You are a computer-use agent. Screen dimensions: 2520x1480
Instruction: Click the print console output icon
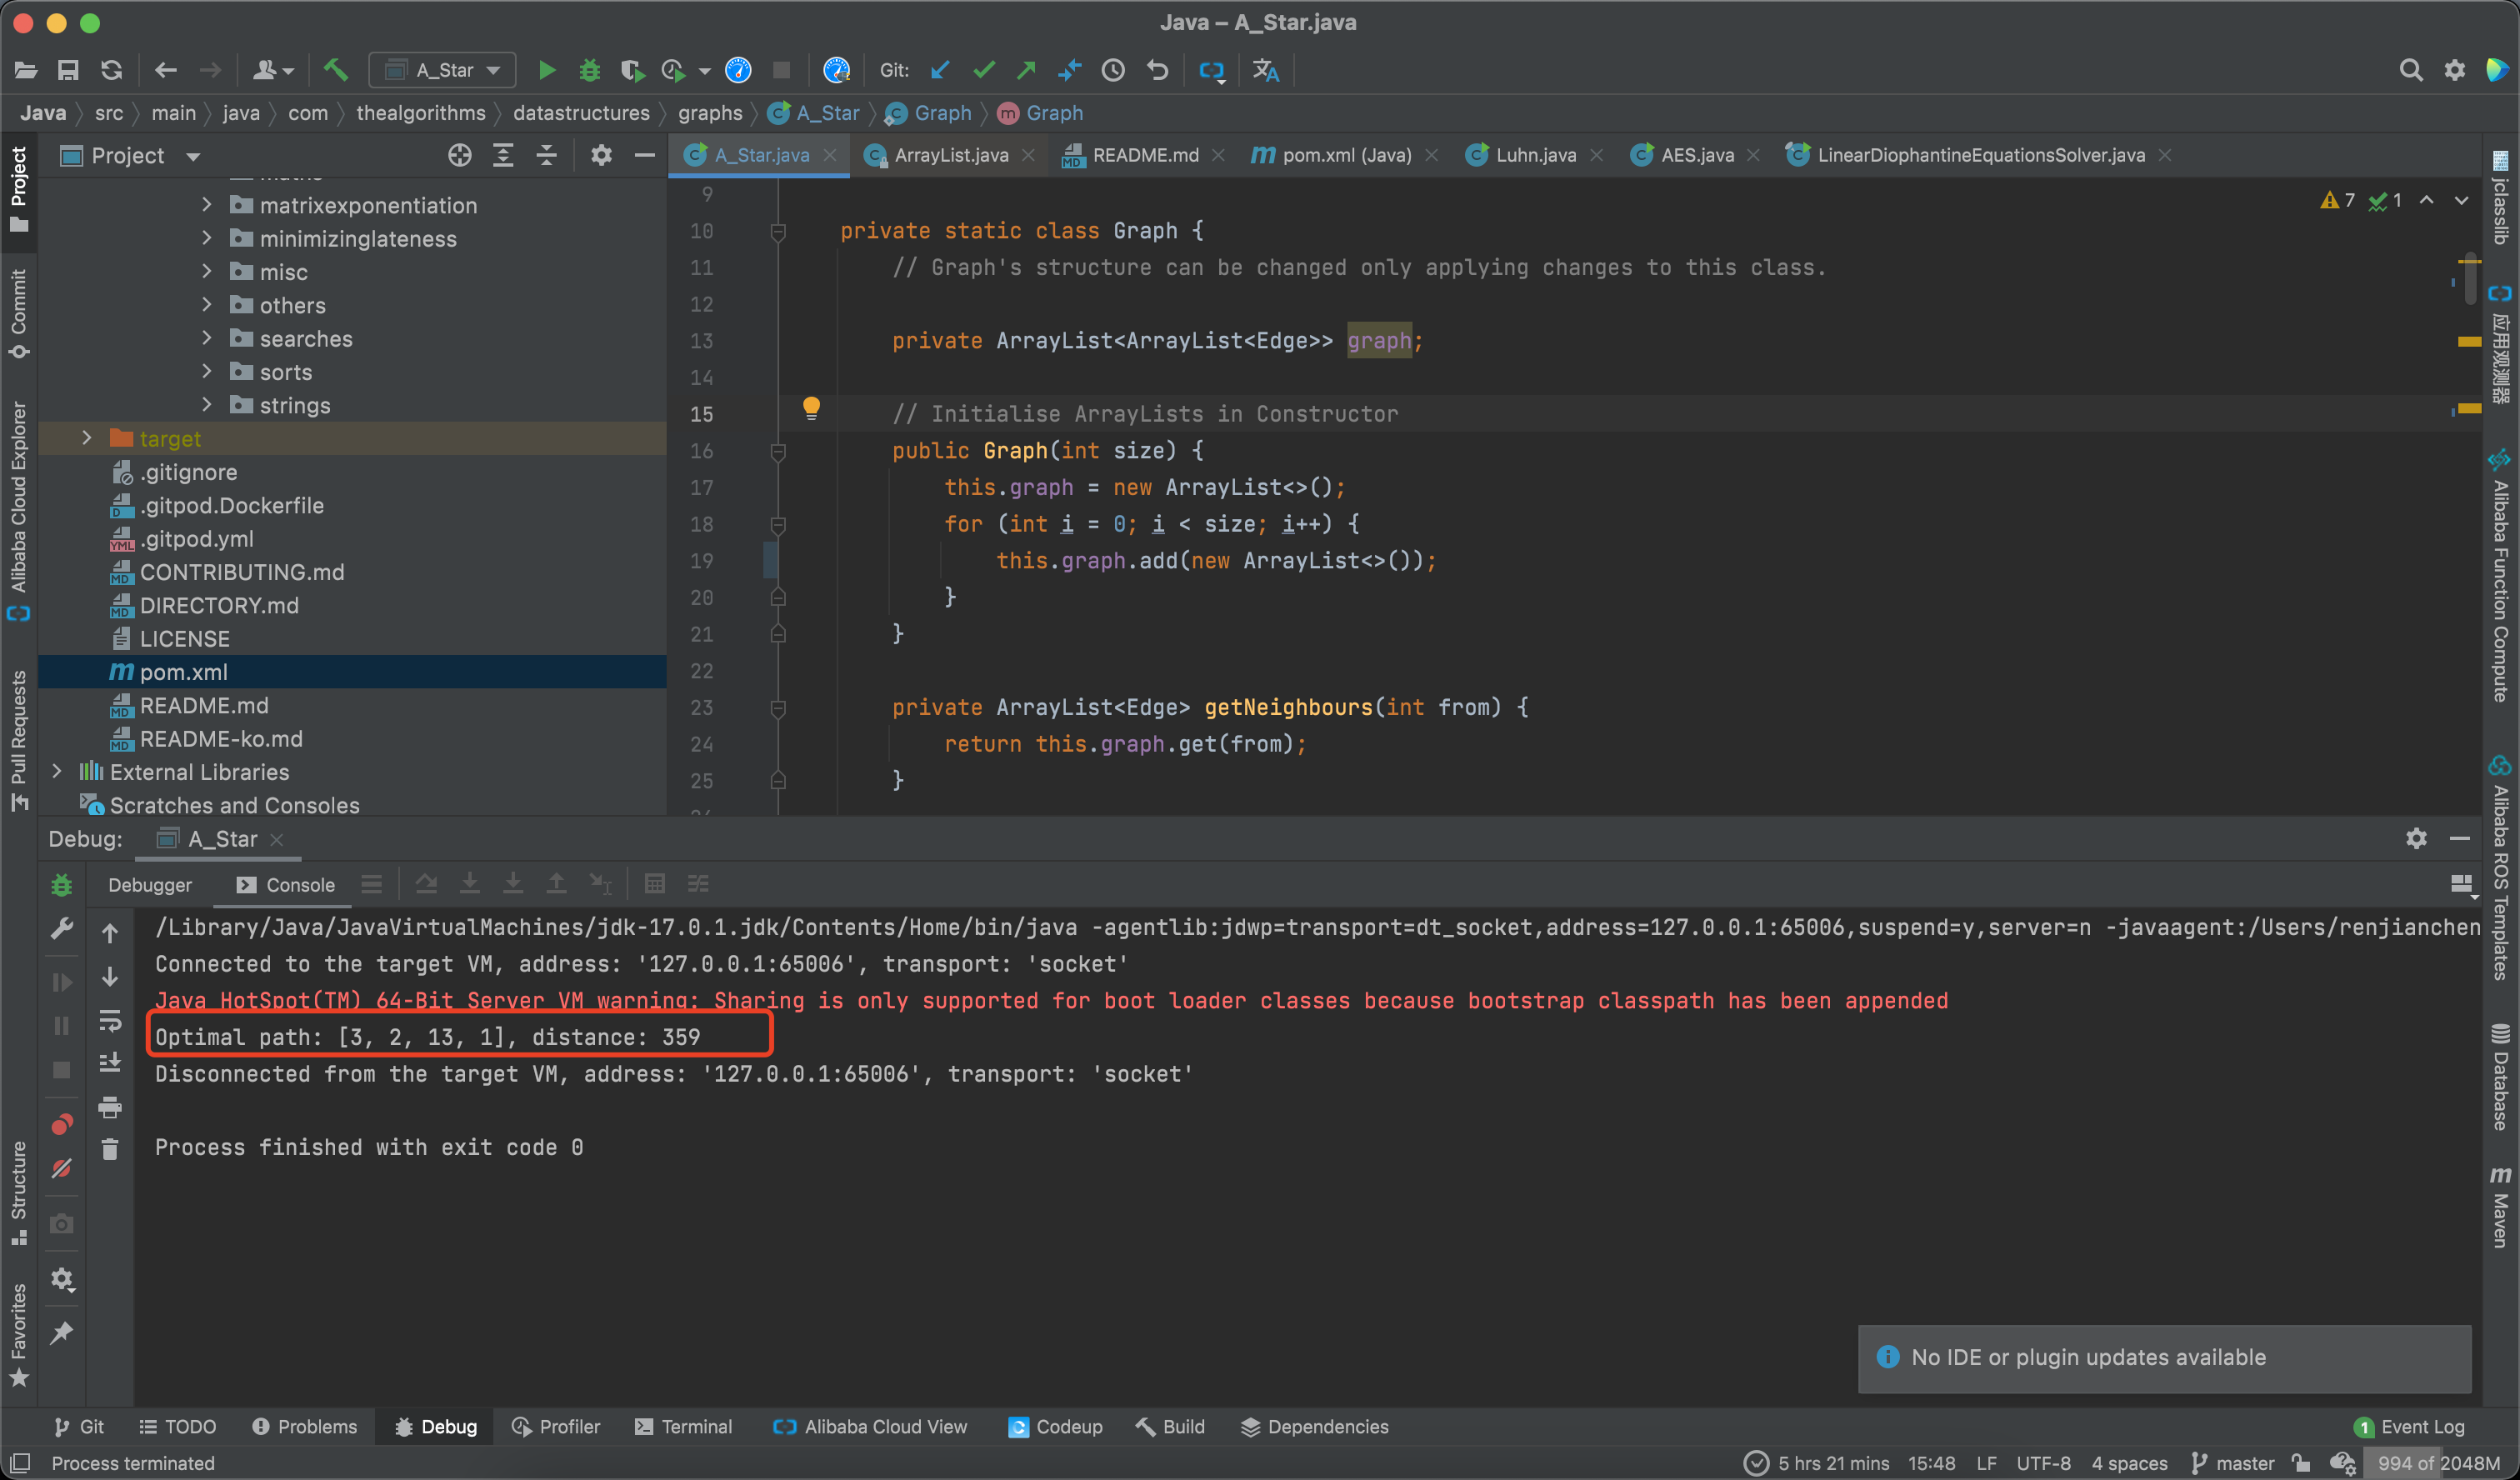pos(110,1107)
